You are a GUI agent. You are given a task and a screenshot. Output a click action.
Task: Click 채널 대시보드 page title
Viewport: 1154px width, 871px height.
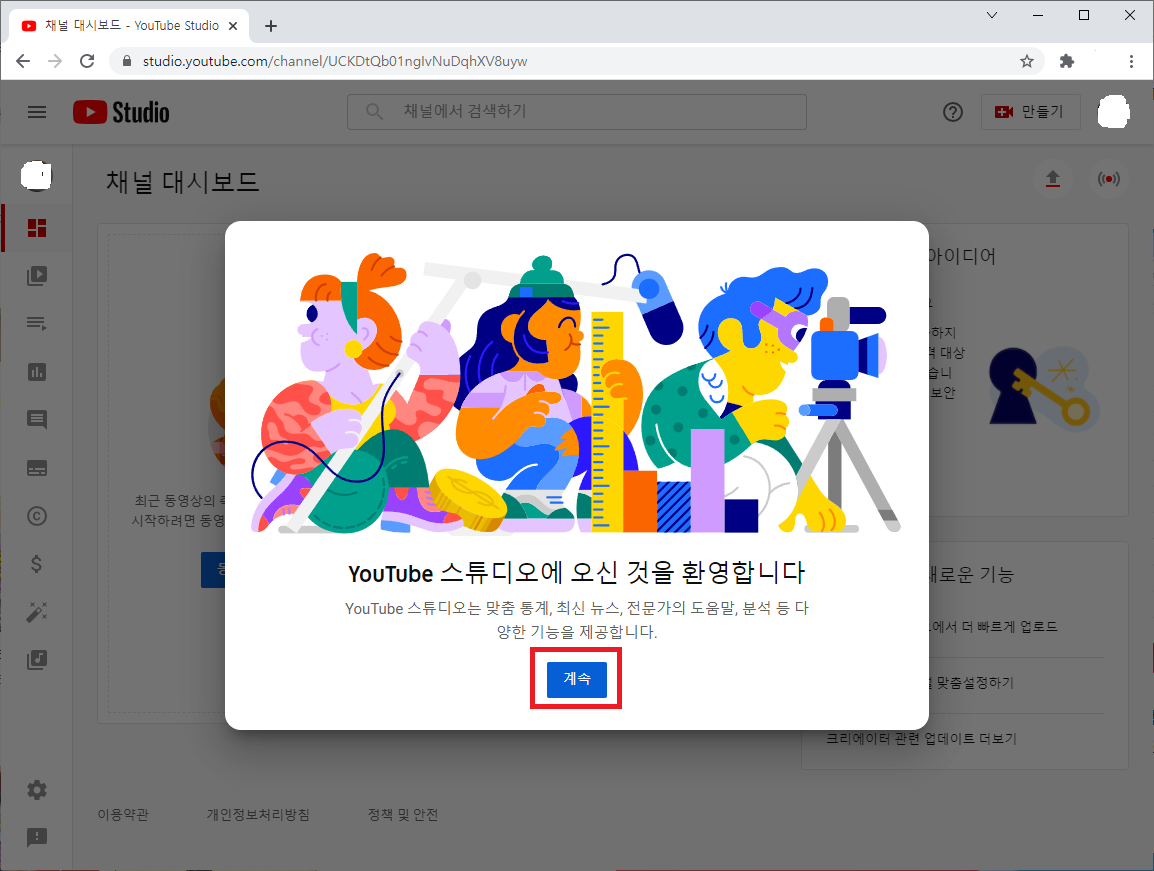[x=183, y=182]
